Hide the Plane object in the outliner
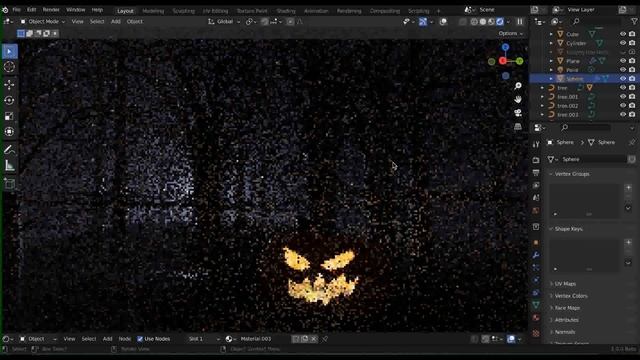640x360 pixels. 623,61
